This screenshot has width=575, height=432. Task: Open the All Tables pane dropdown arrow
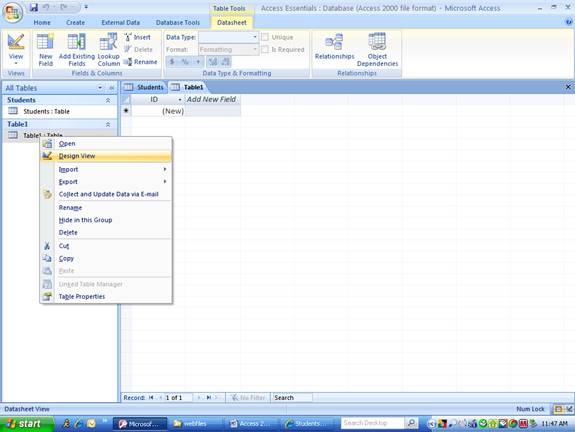coord(100,88)
